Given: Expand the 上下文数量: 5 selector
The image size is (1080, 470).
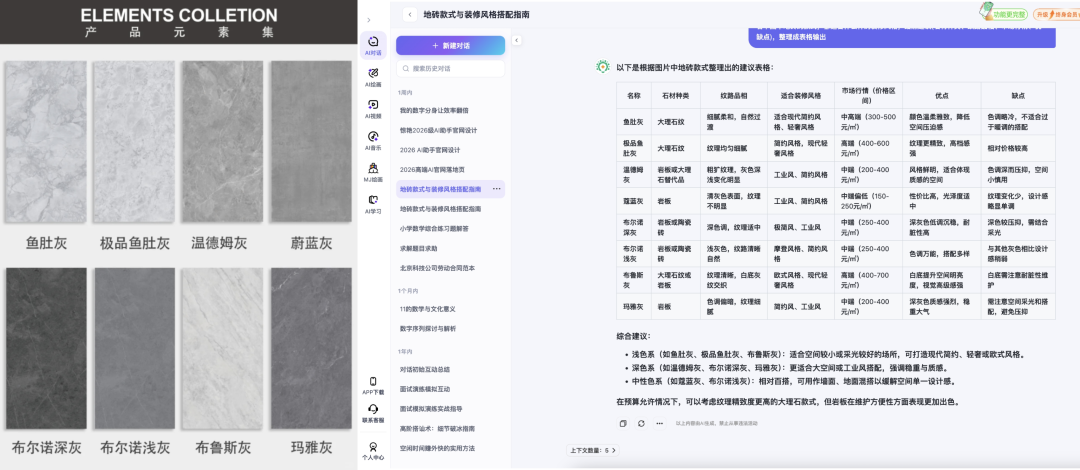Looking at the screenshot, I should (x=593, y=451).
